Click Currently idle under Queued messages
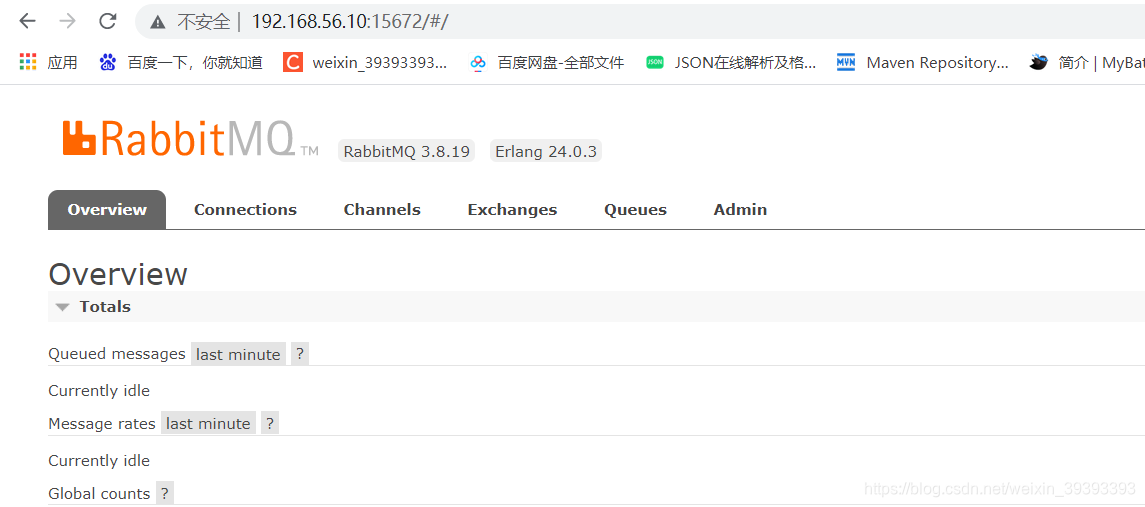Viewport: 1145px width, 507px height. (99, 391)
